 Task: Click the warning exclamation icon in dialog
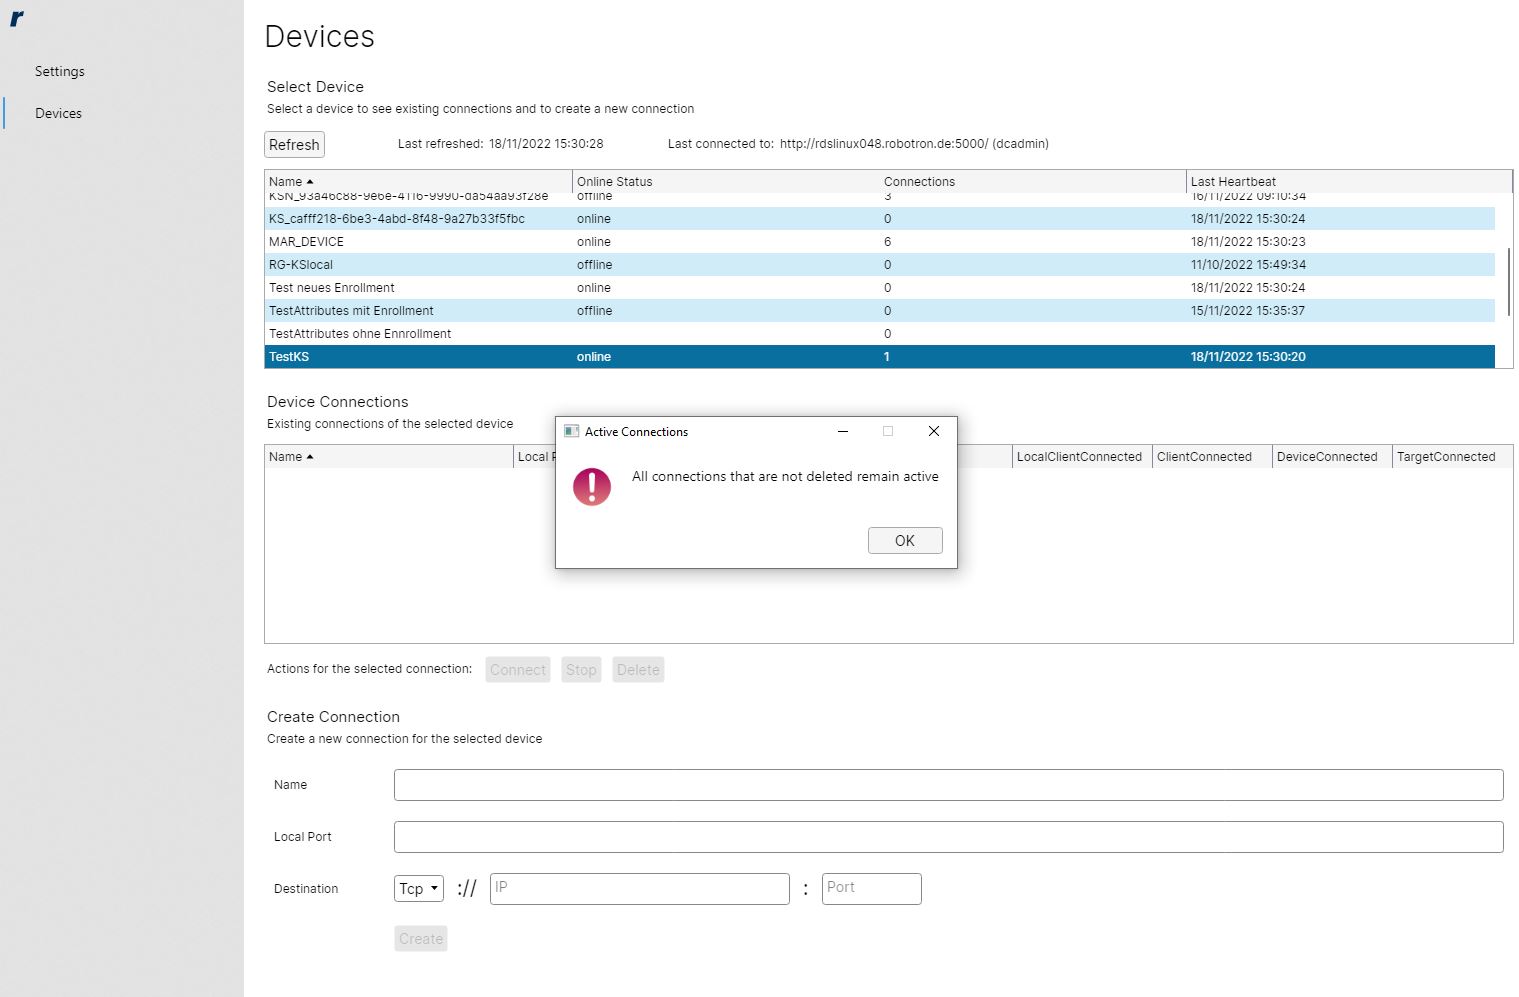click(592, 487)
